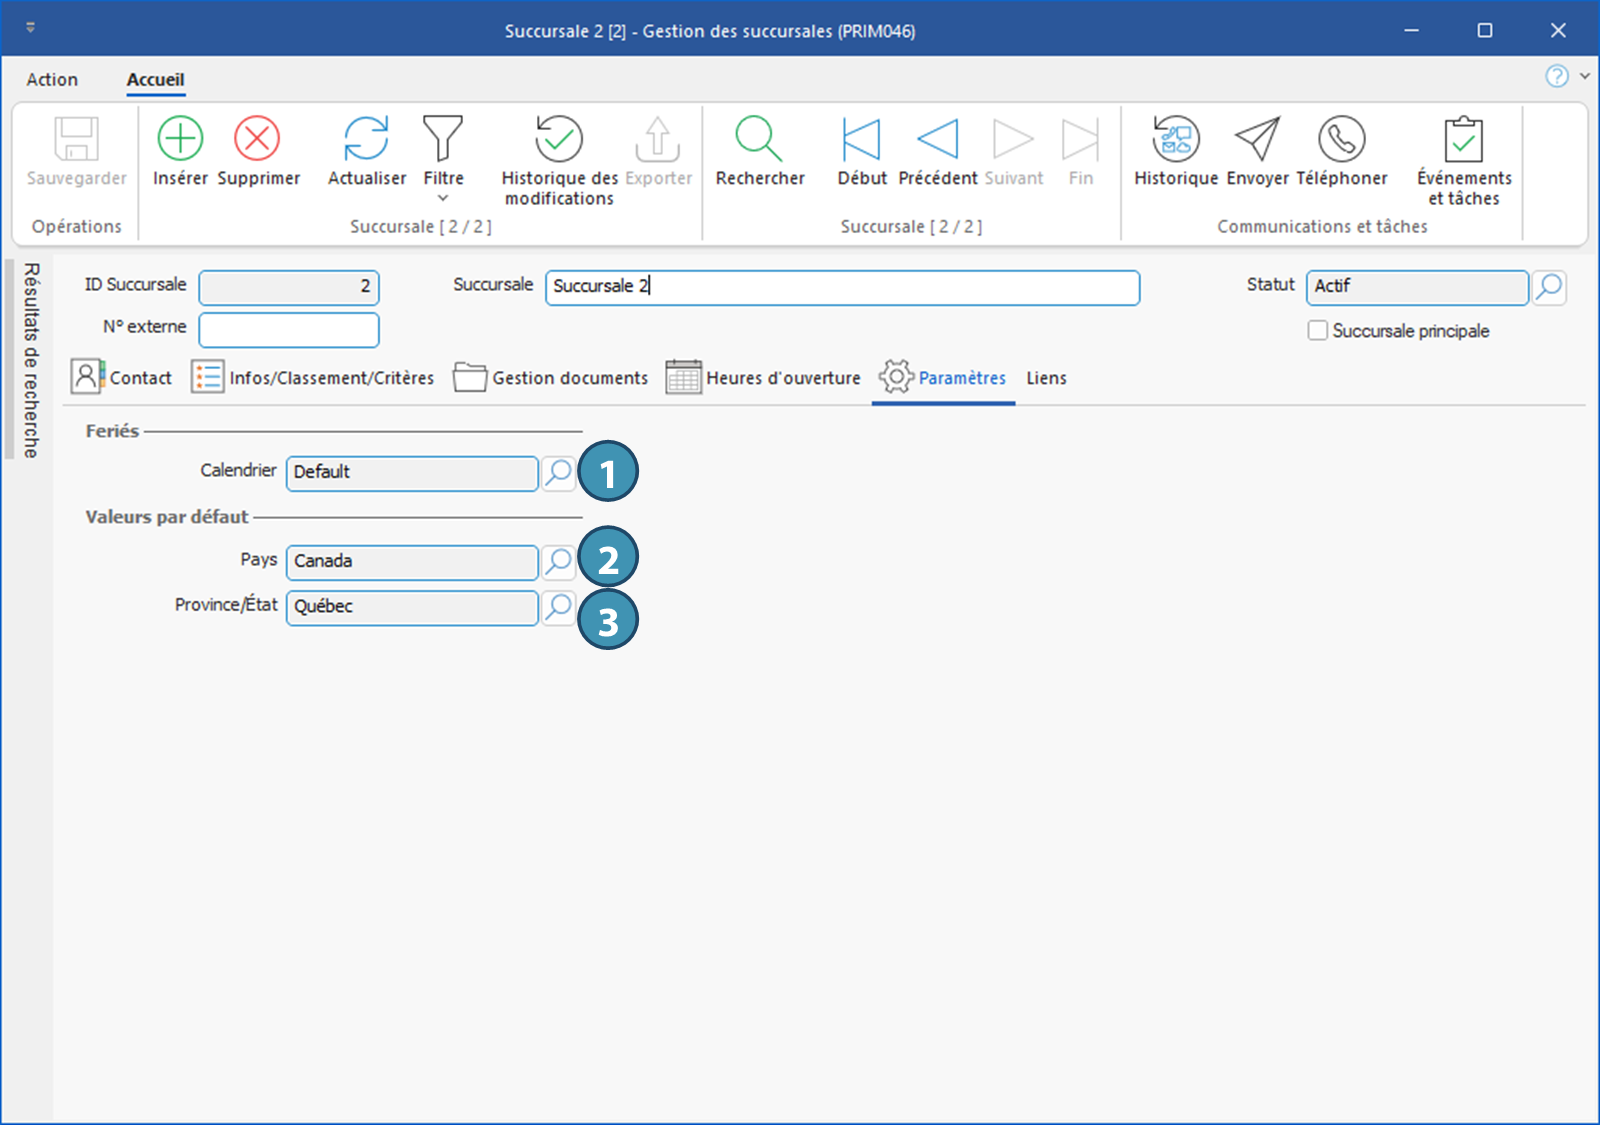
Task: Click the Téléphoner phone icon
Action: click(x=1341, y=139)
